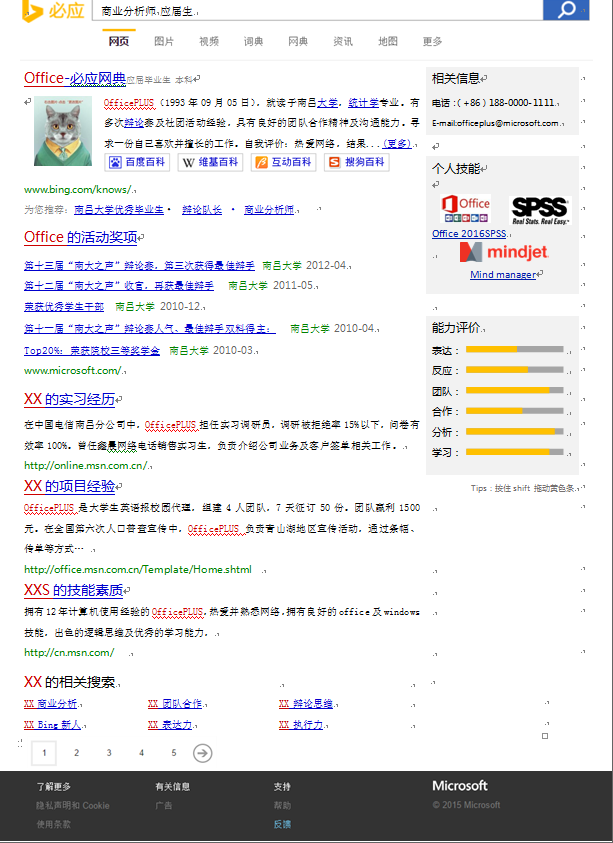Image resolution: width=613 pixels, height=843 pixels.
Task: Switch to the 图片 tab
Action: tap(164, 41)
